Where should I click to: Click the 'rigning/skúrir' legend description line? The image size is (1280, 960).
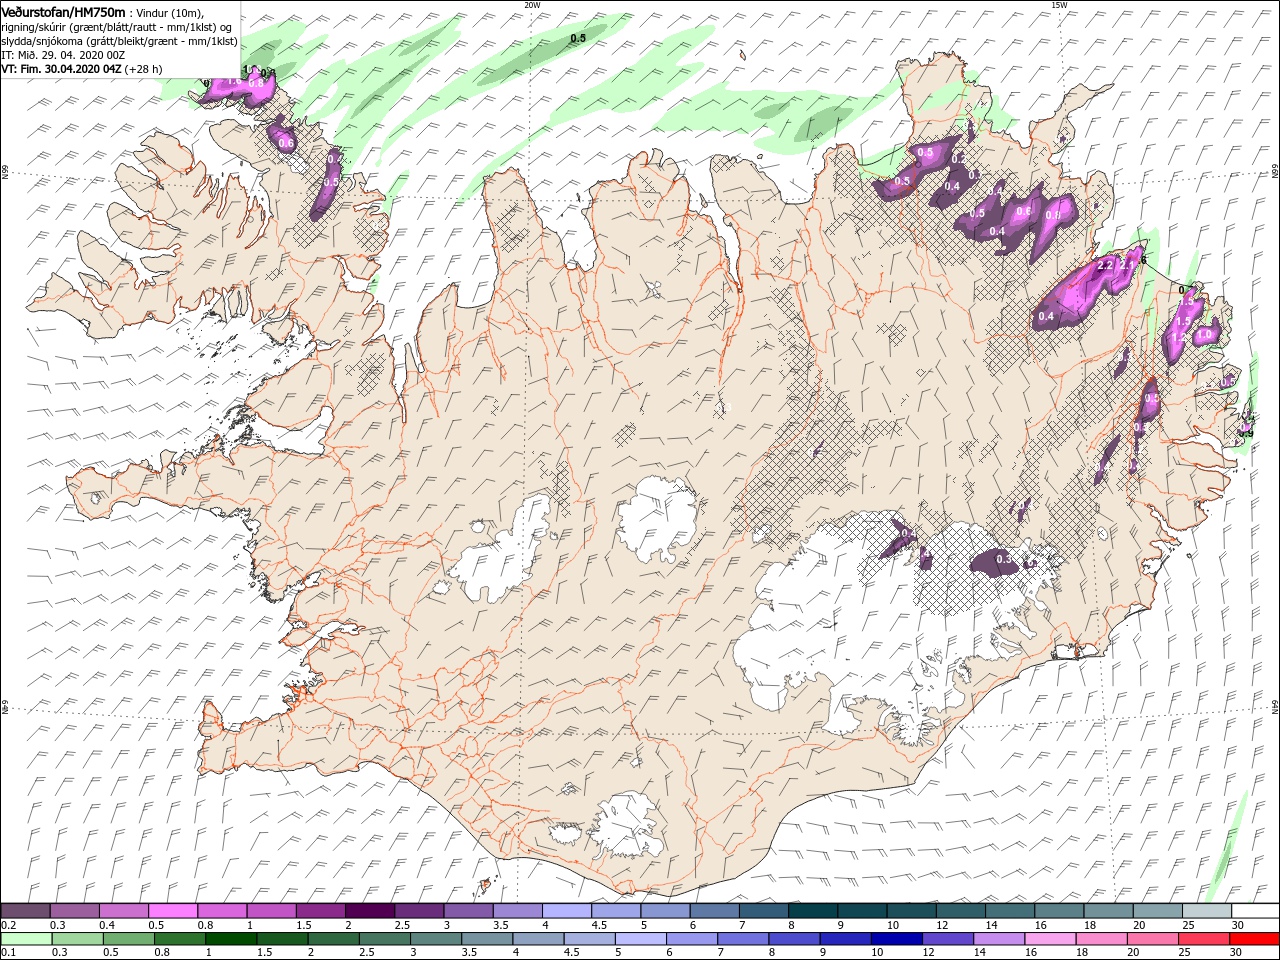[116, 27]
